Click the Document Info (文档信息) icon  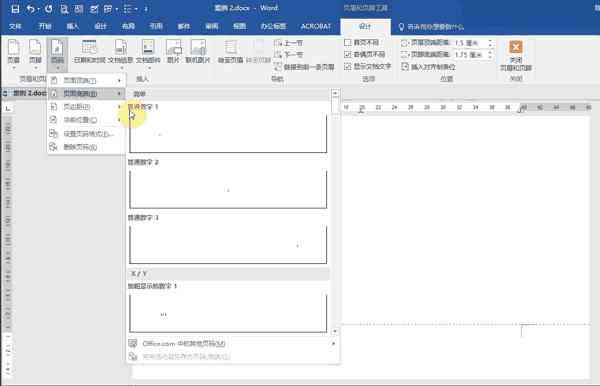121,52
